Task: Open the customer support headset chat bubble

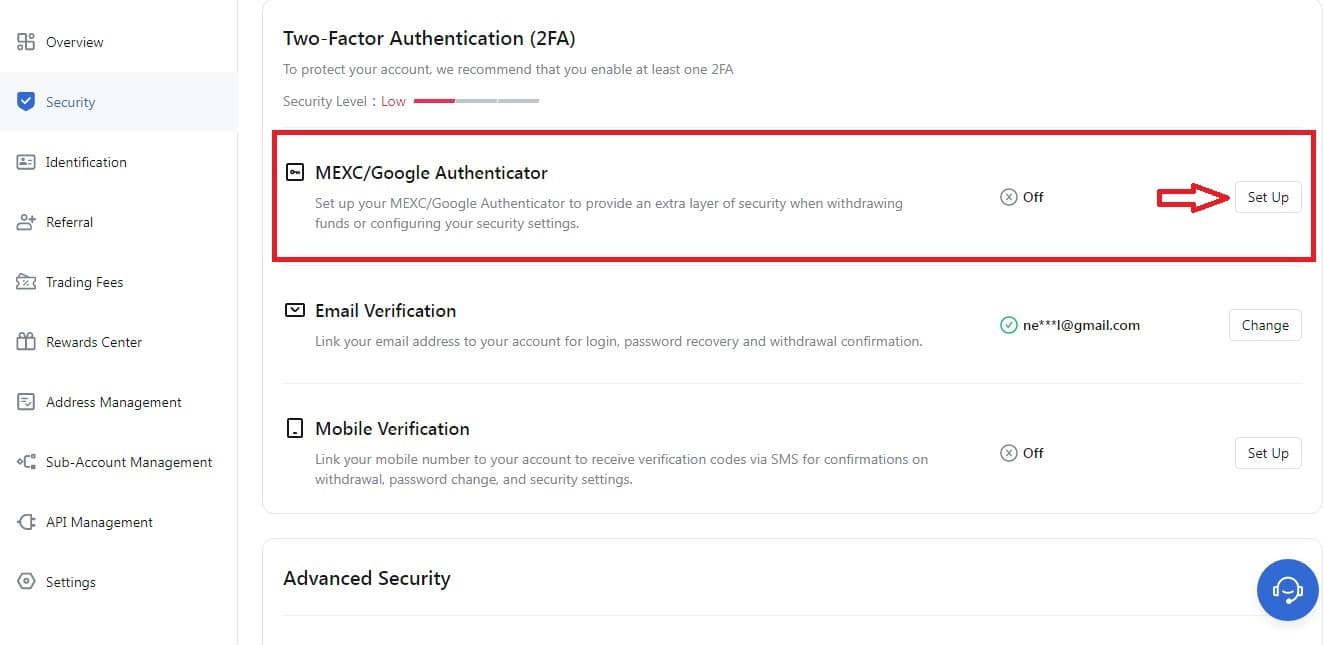Action: [1287, 590]
